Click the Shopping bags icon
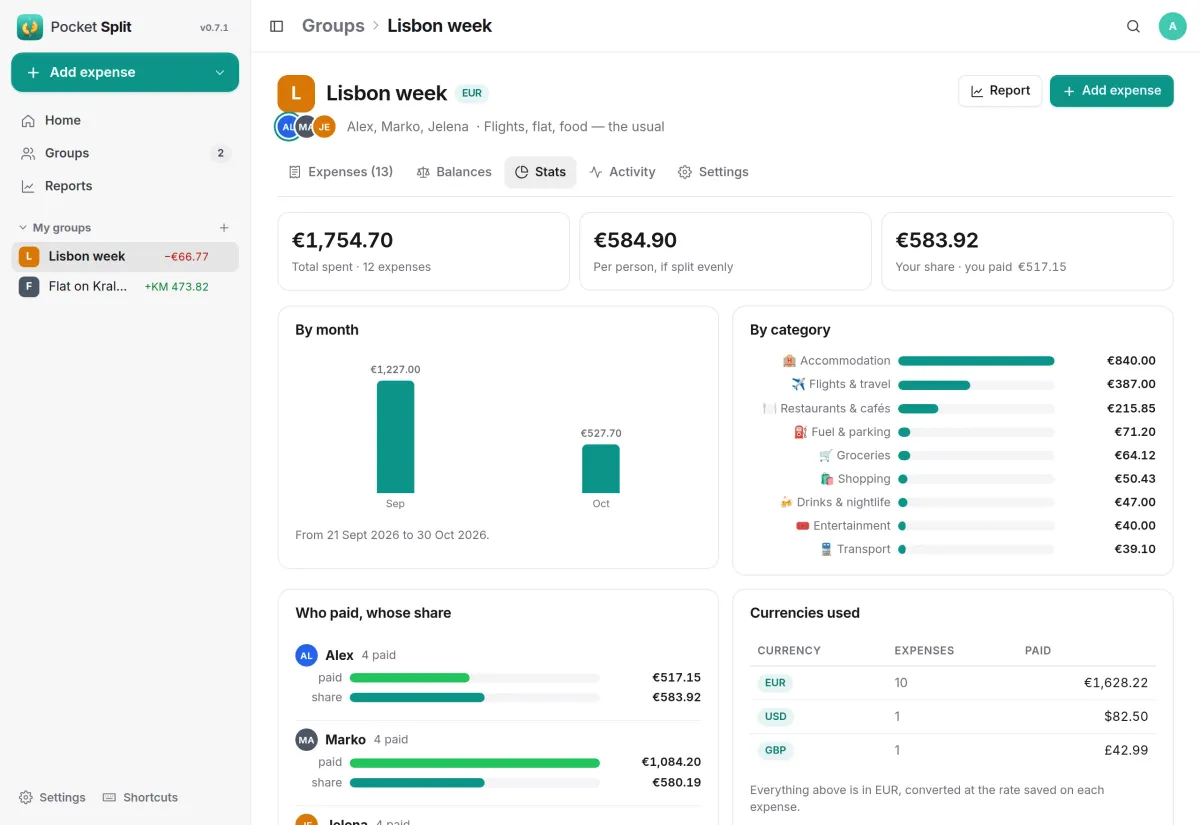Screen dimensions: 1200x825 pos(827,479)
